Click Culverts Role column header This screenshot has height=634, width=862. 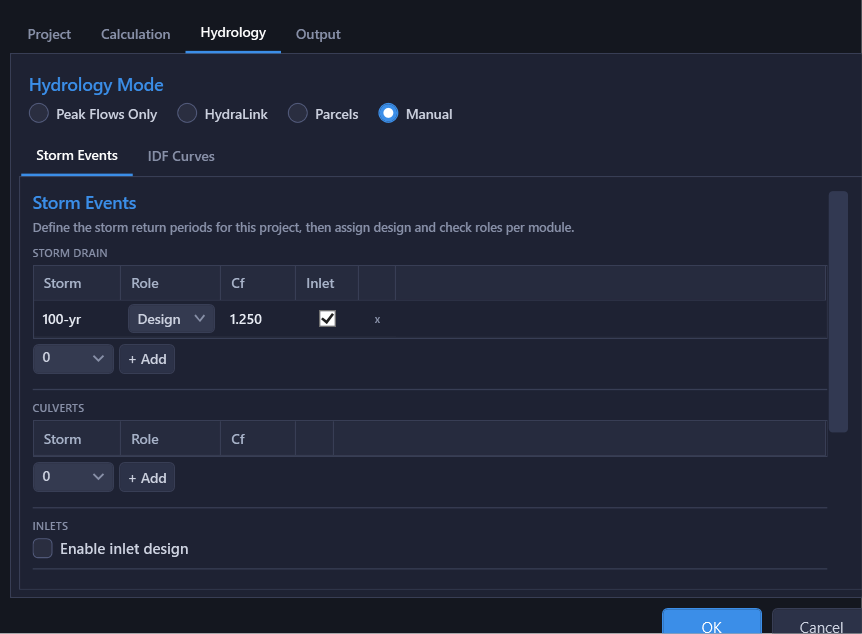click(x=170, y=439)
